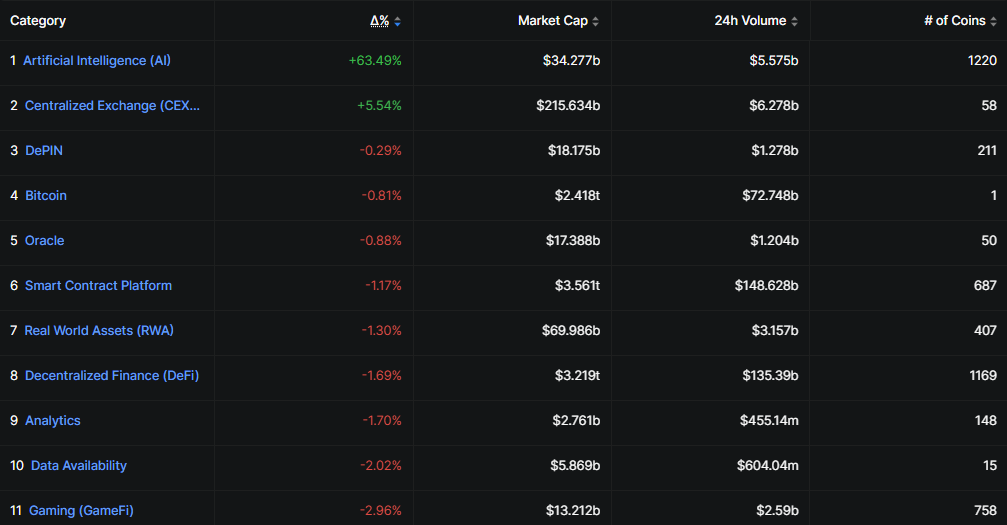Image resolution: width=1007 pixels, height=525 pixels.
Task: Click the sort arrows beside Δ% header
Action: coord(397,21)
